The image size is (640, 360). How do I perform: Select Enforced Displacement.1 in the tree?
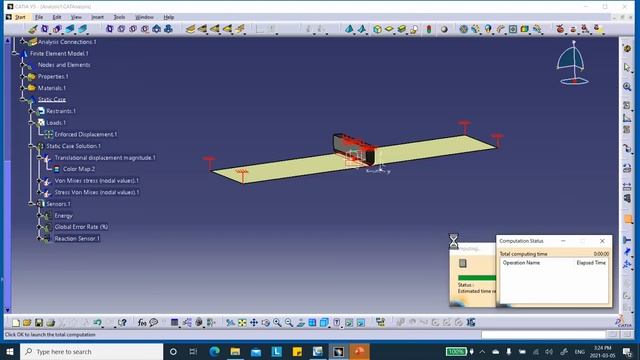coord(86,134)
